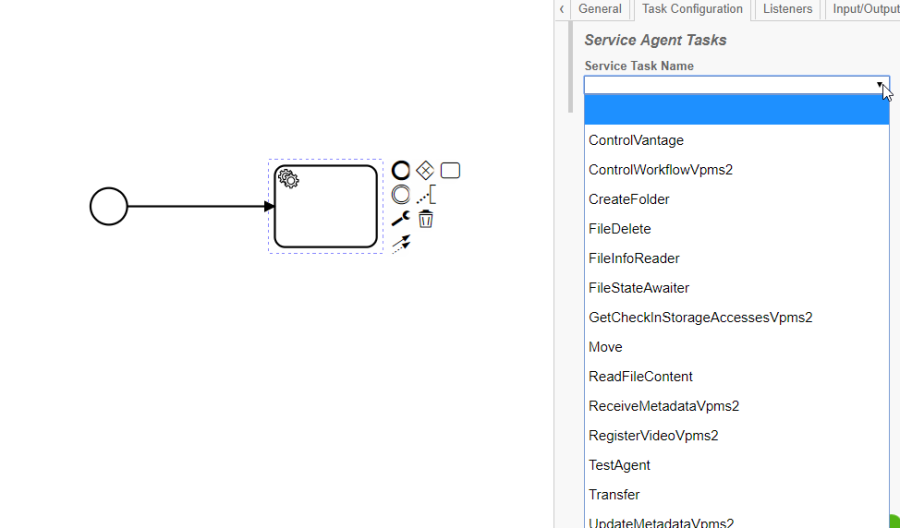This screenshot has height=528, width=900.
Task: Collapse the Service Task Name dropdown
Action: (x=880, y=86)
